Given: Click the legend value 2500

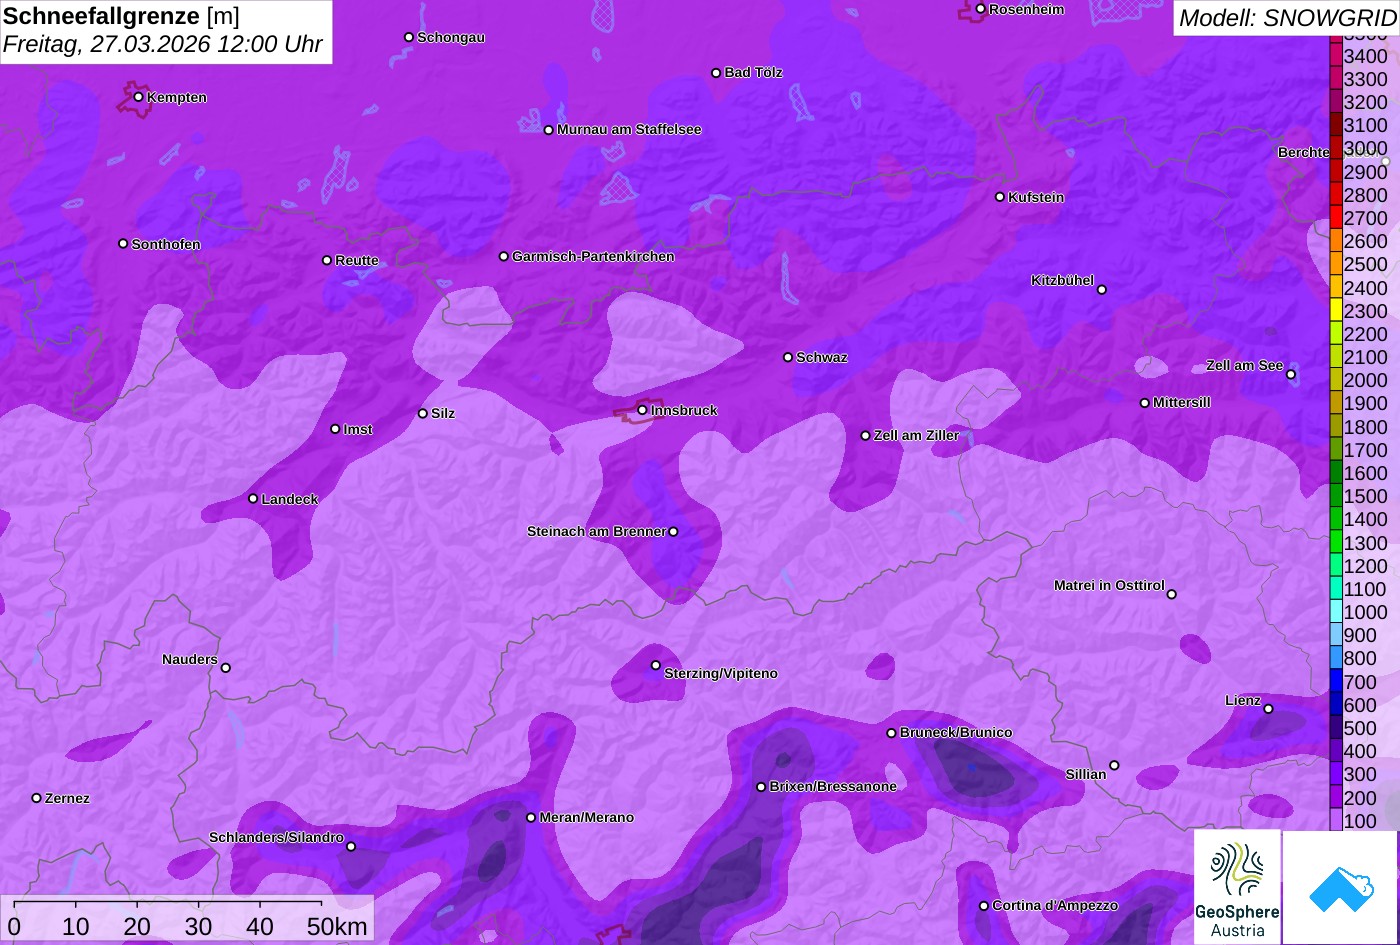Looking at the screenshot, I should point(1366,265).
